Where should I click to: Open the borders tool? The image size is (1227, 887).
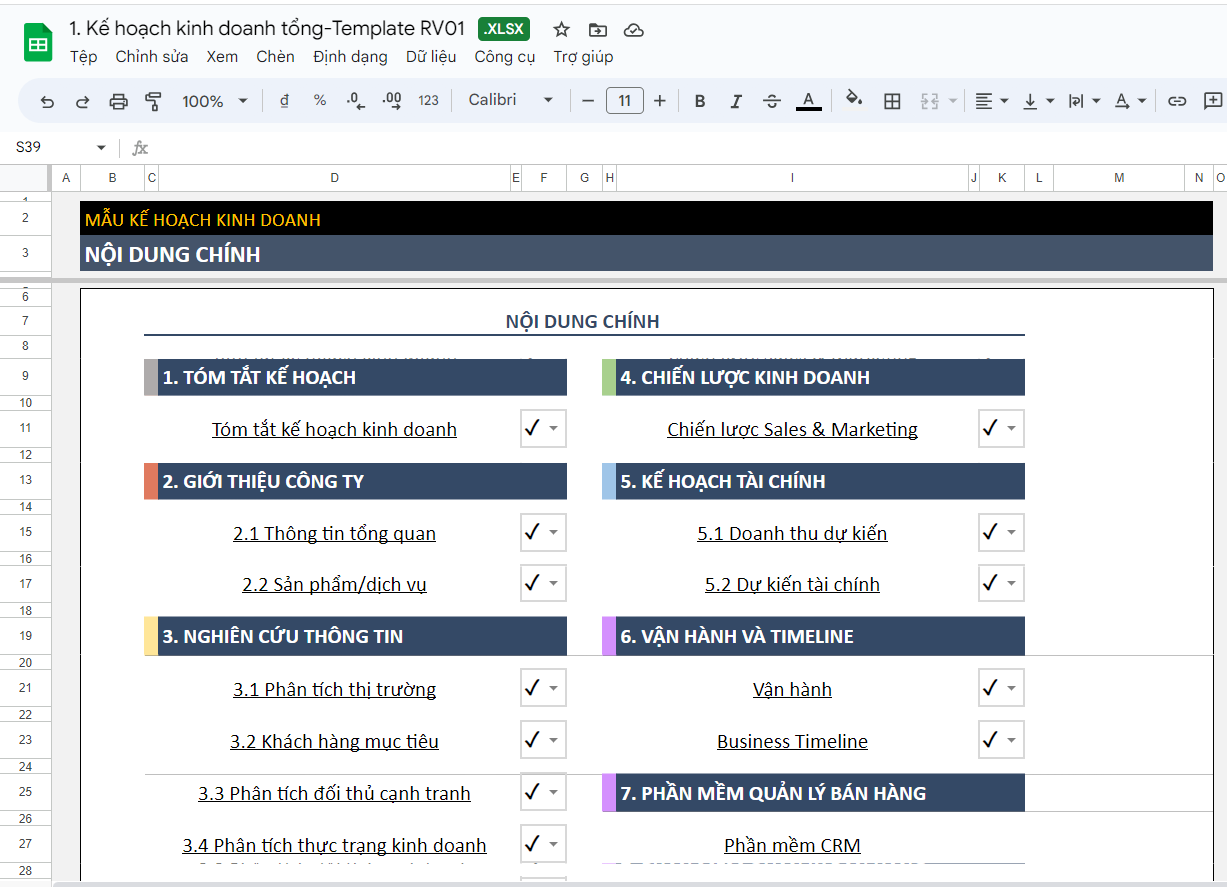point(893,101)
